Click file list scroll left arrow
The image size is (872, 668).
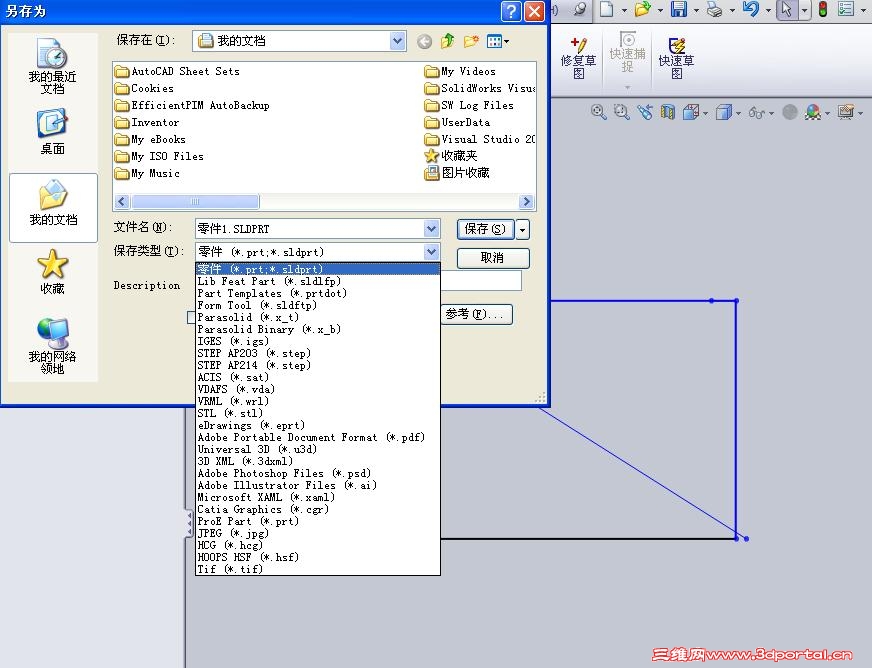point(122,201)
